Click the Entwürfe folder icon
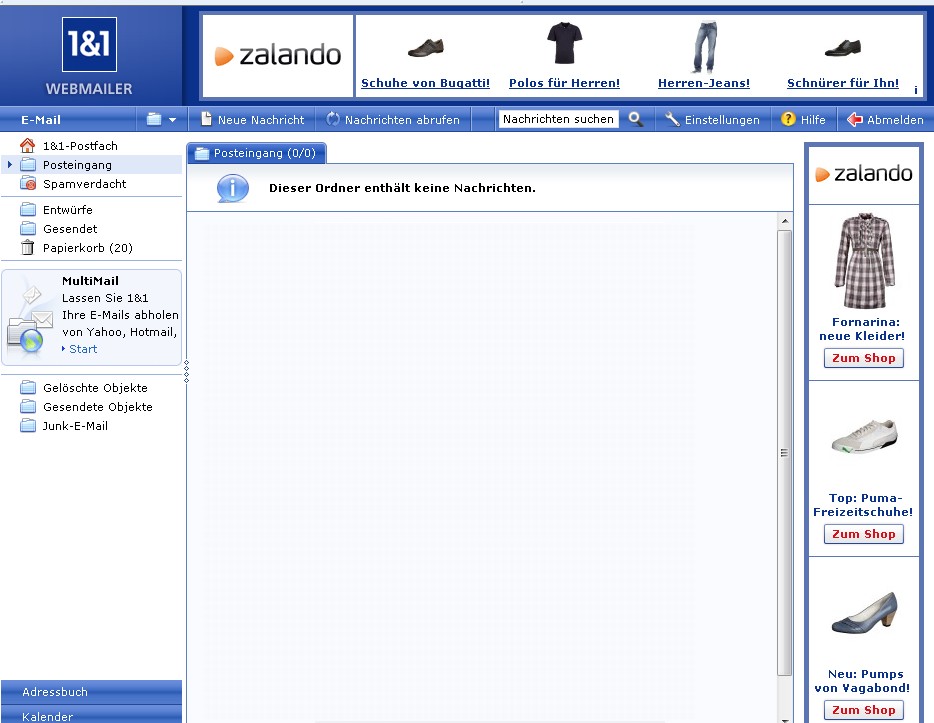This screenshot has width=934, height=723. pyautogui.click(x=27, y=210)
